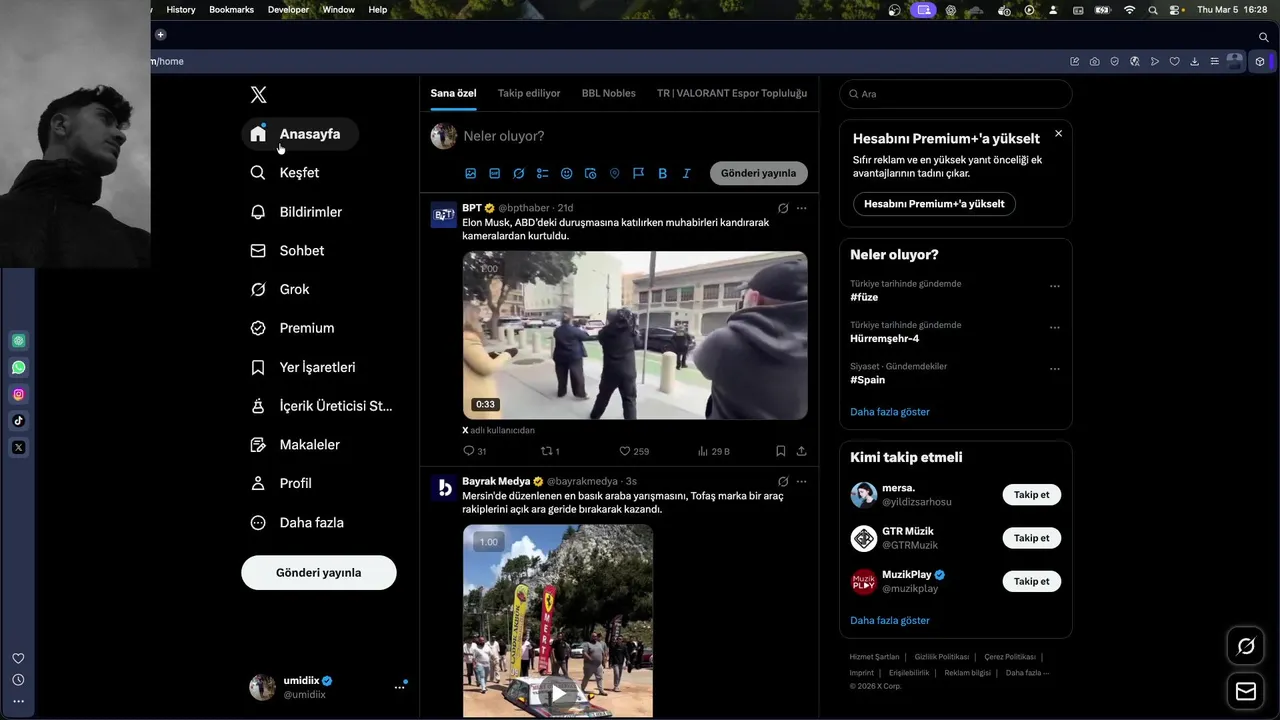Switch to BBL Nobles tab
This screenshot has height=720, width=1280.
(x=609, y=93)
